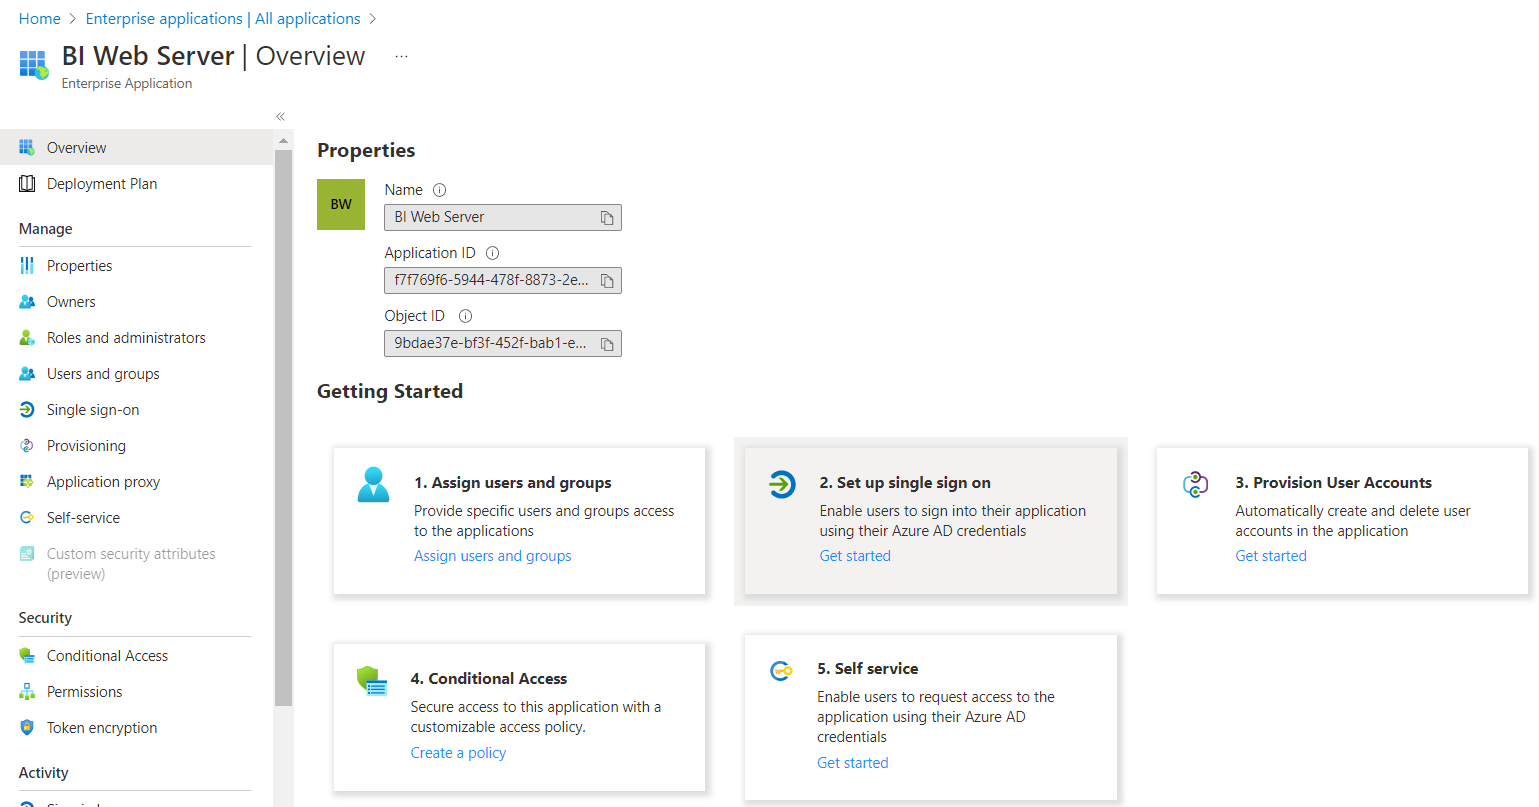The image size is (1539, 807).
Task: Click the Single sign-on icon in sidebar
Action: coord(27,410)
